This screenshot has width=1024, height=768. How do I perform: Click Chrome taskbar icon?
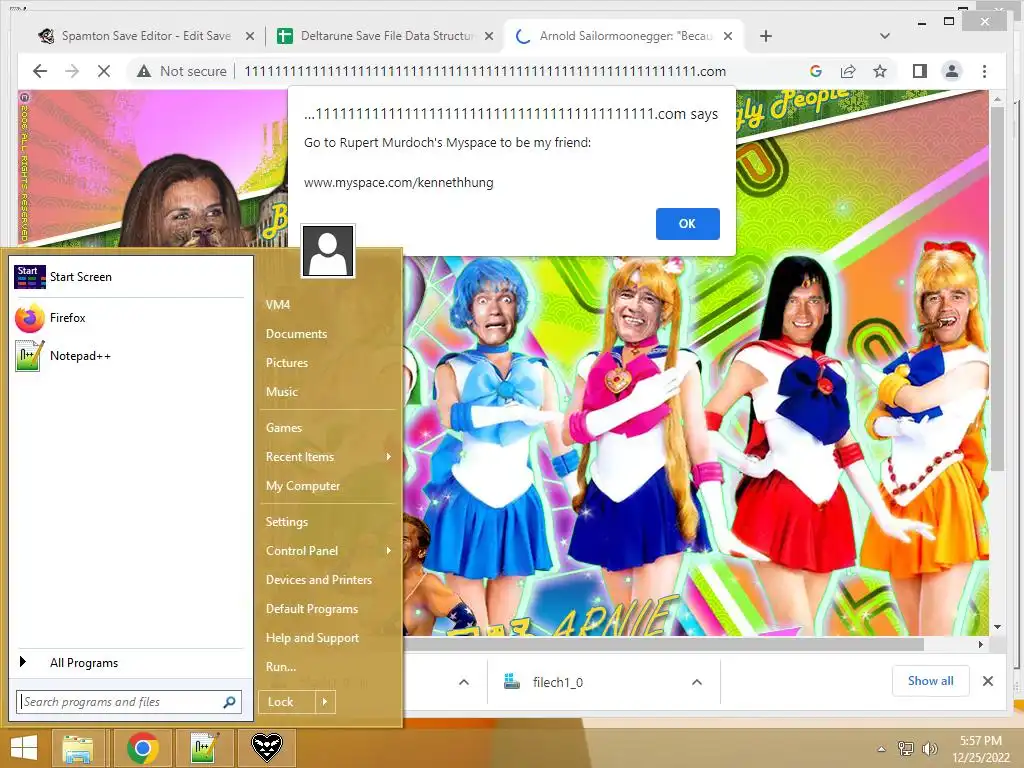[143, 748]
